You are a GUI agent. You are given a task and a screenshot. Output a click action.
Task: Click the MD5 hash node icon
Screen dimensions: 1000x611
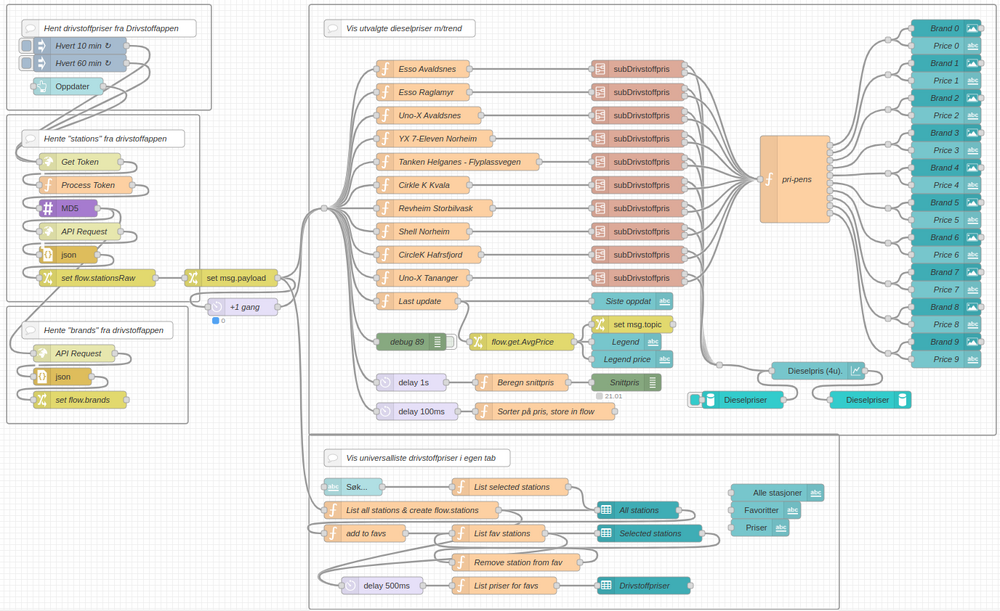(47, 209)
